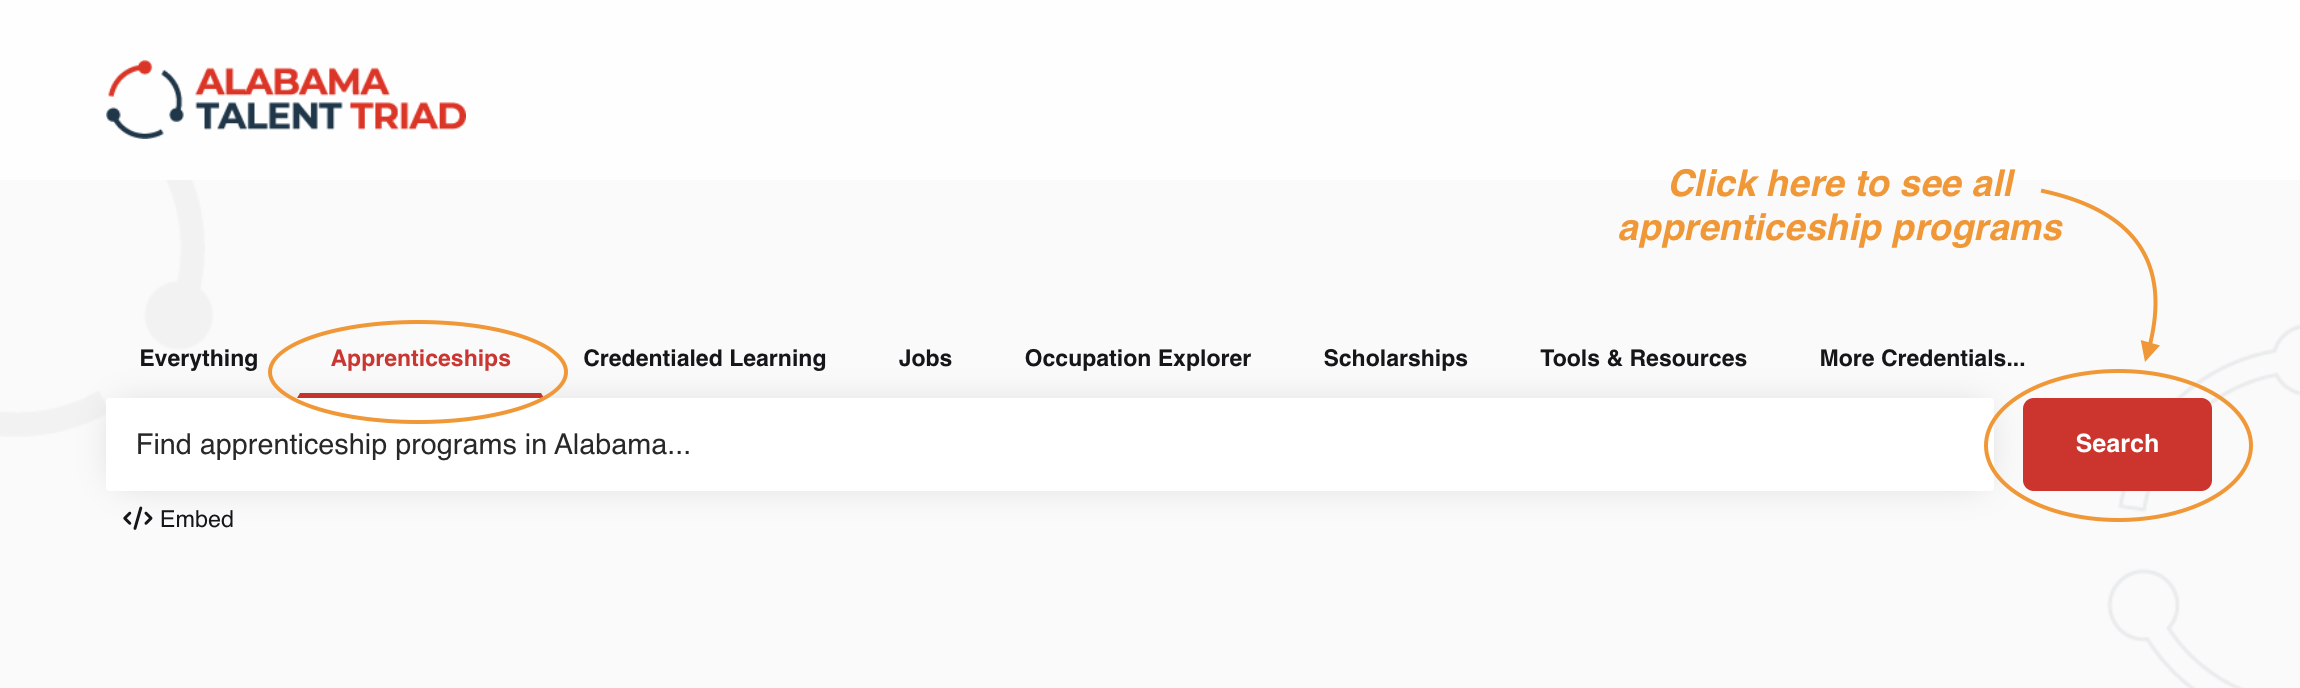Select the Apprenticeships tab
Viewport: 2300px width, 688px height.
[x=420, y=358]
